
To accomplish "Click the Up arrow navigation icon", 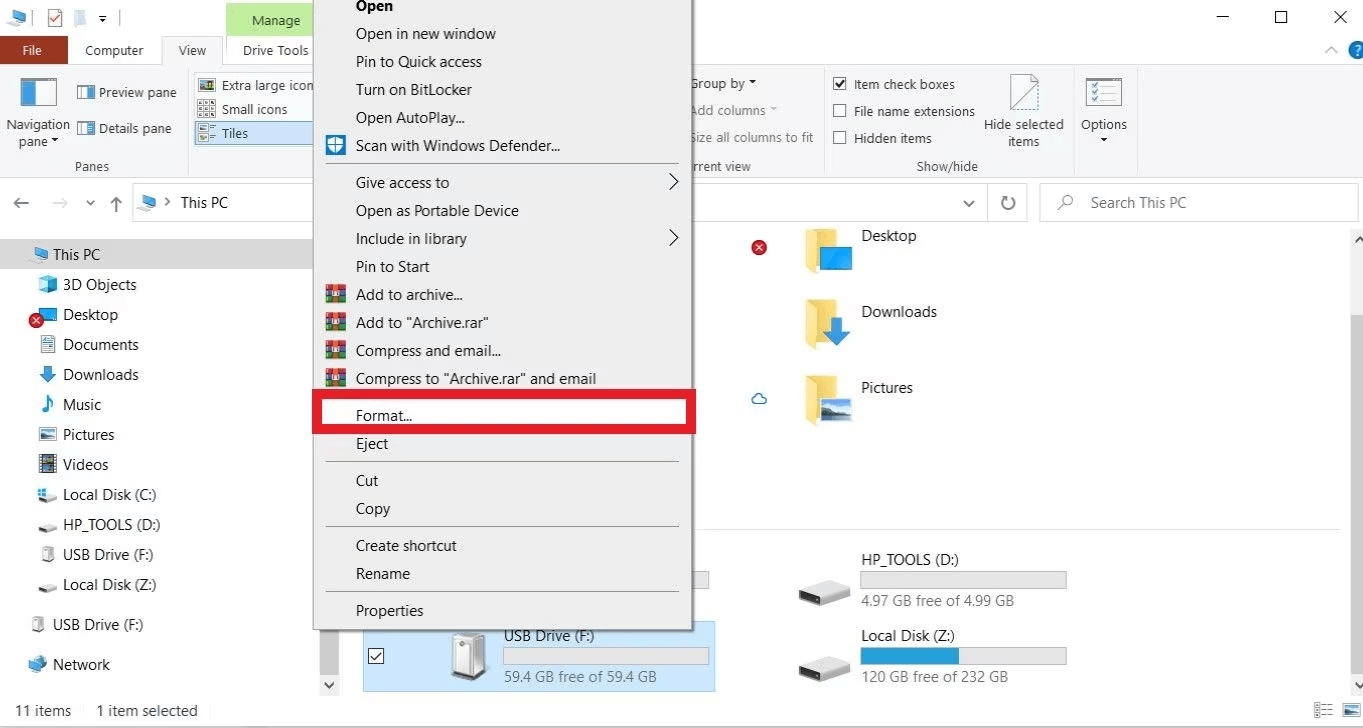I will [x=116, y=203].
